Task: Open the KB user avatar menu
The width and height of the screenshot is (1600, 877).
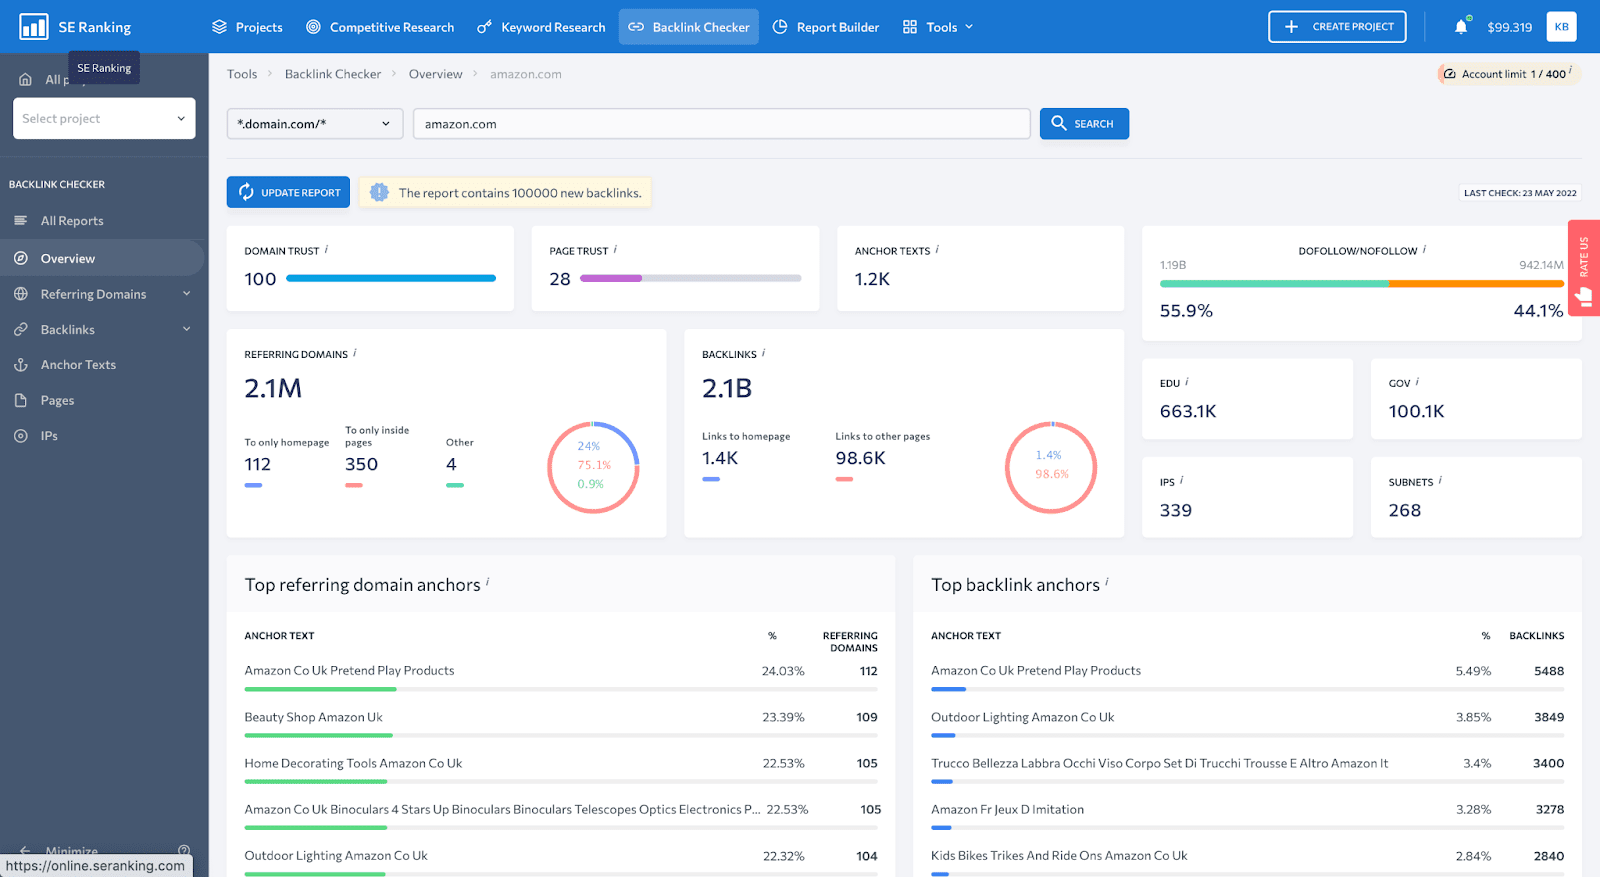Action: pos(1561,27)
